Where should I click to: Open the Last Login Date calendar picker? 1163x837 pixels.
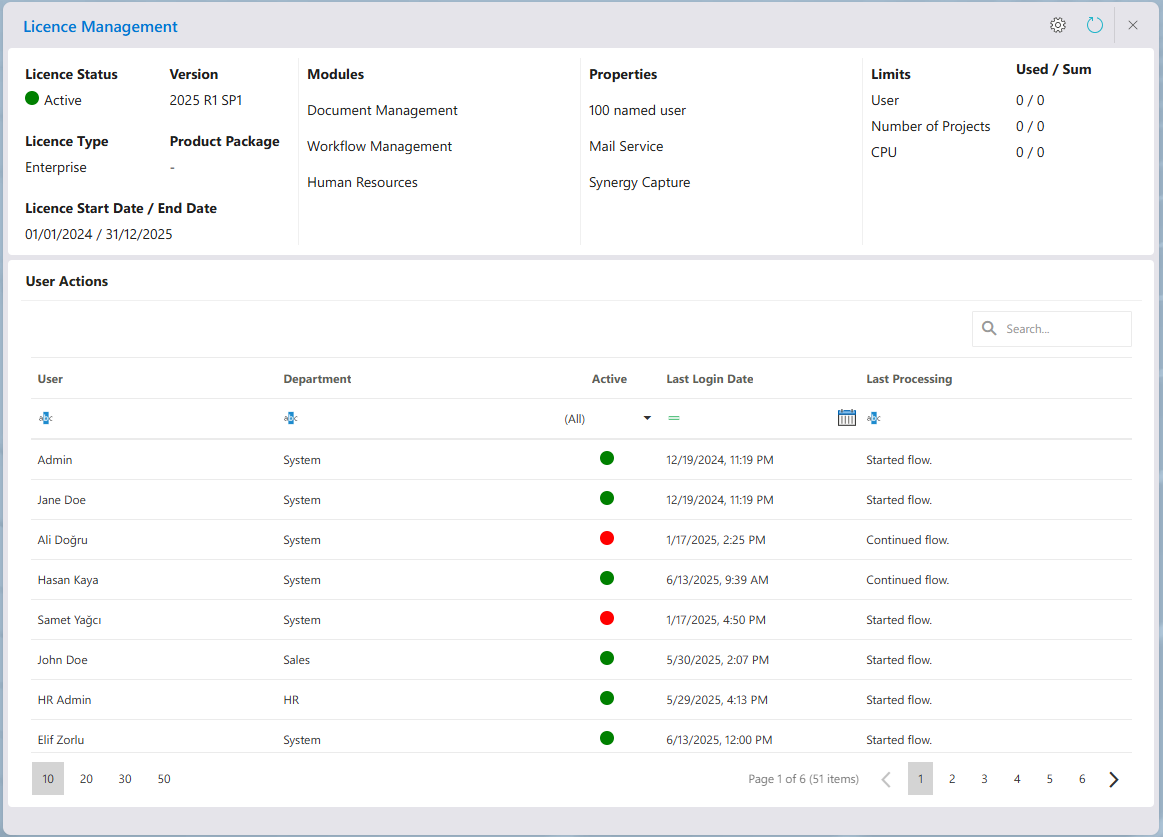tap(846, 418)
